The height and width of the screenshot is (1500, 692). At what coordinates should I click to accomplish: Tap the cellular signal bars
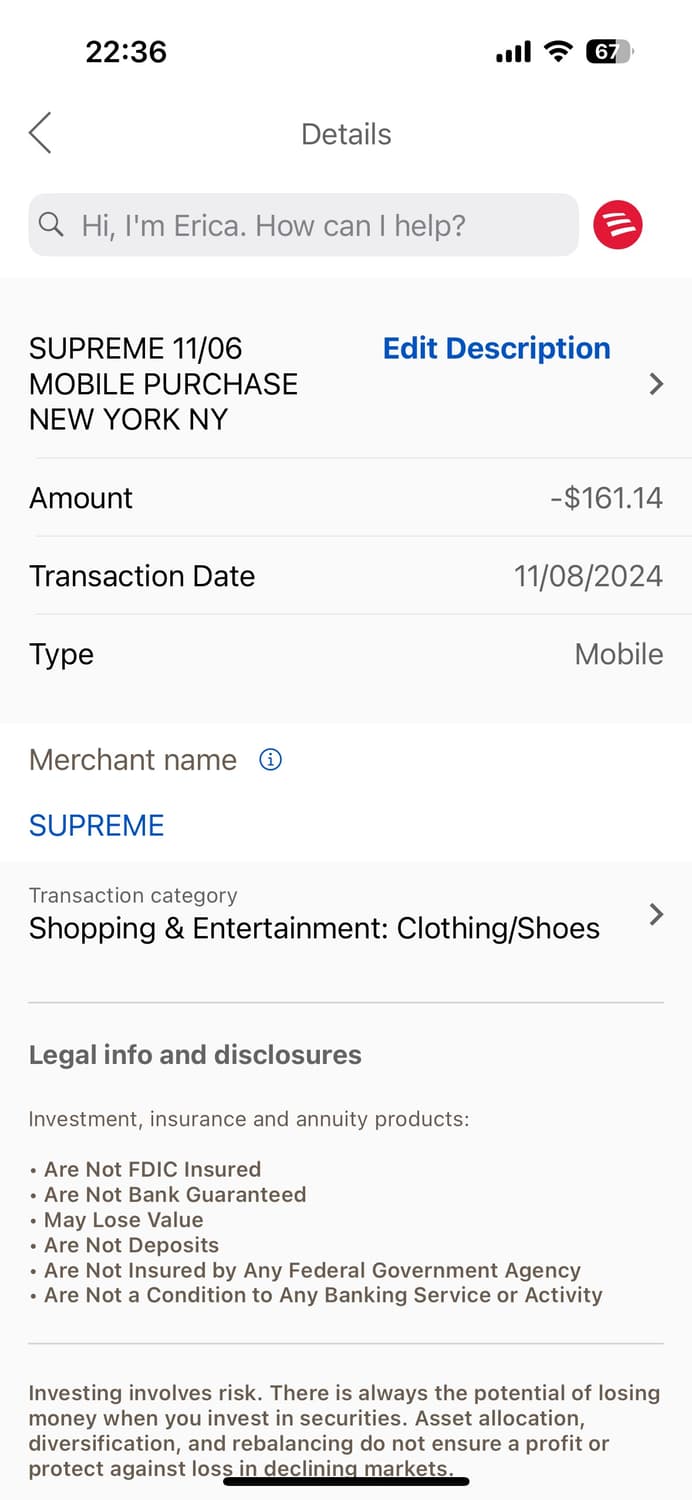(513, 52)
